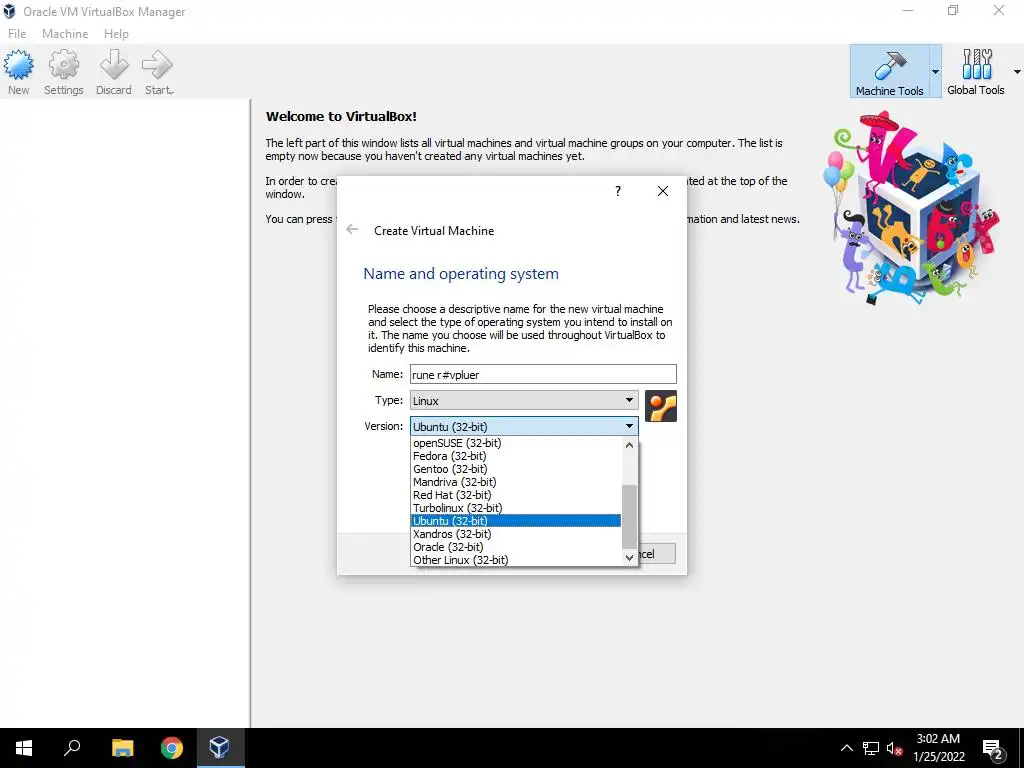Click the version list scrollbar thumb
The height and width of the screenshot is (768, 1024).
pos(630,517)
